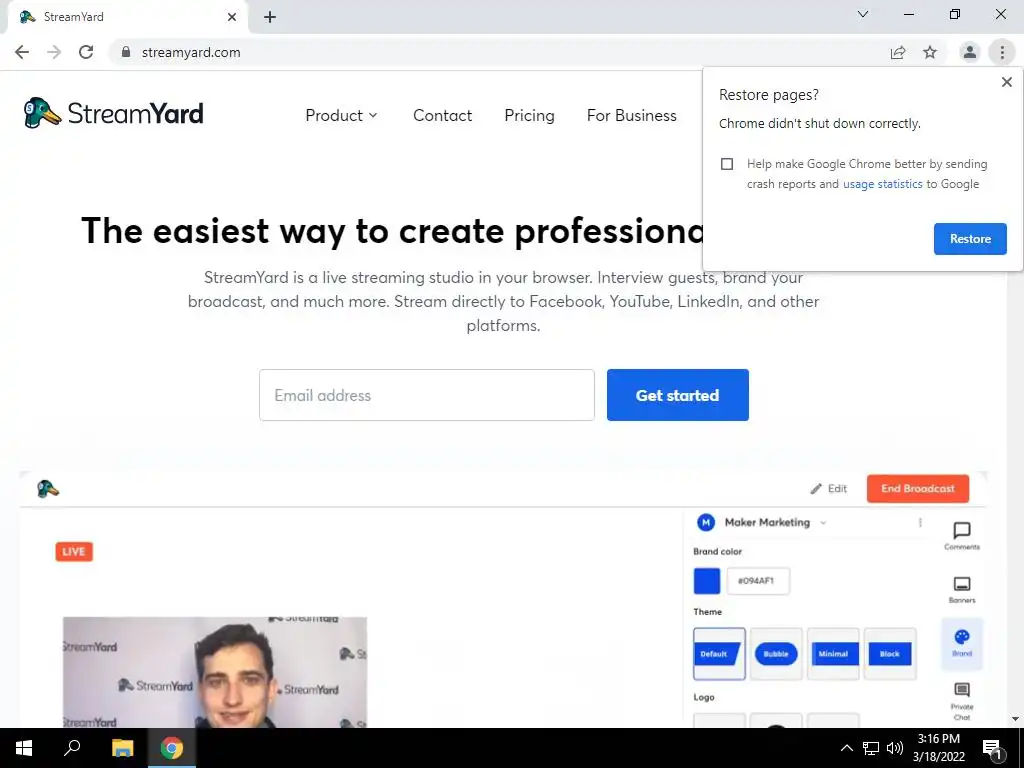Select the Default theme
This screenshot has width=1024, height=768.
pyautogui.click(x=719, y=654)
